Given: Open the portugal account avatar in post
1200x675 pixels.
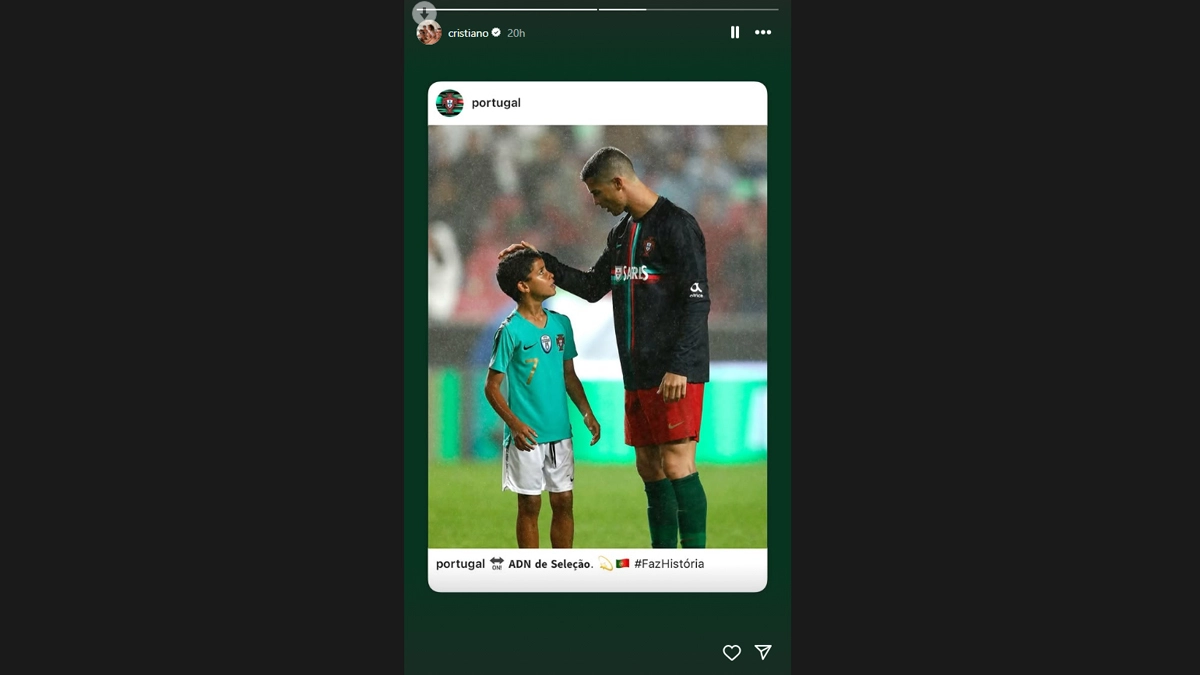Looking at the screenshot, I should [450, 103].
